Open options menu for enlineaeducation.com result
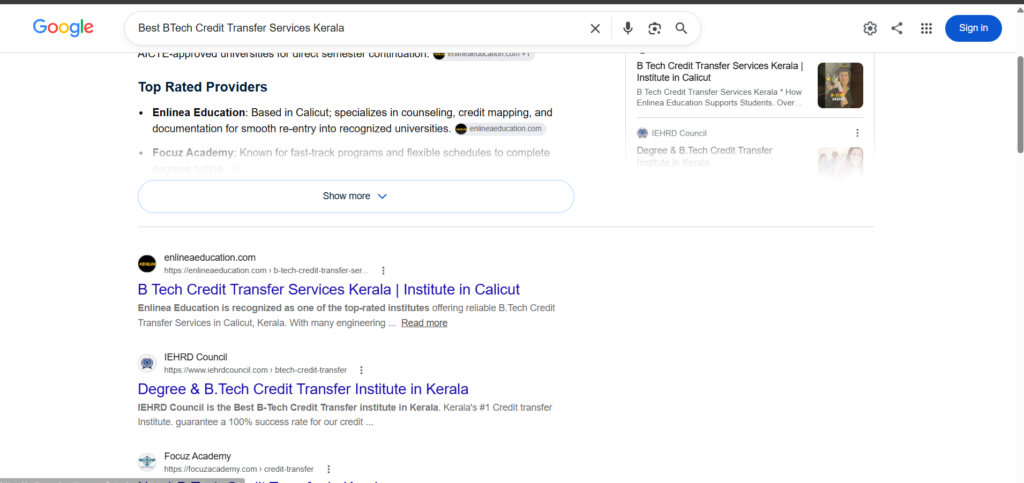Image resolution: width=1024 pixels, height=483 pixels. click(383, 270)
